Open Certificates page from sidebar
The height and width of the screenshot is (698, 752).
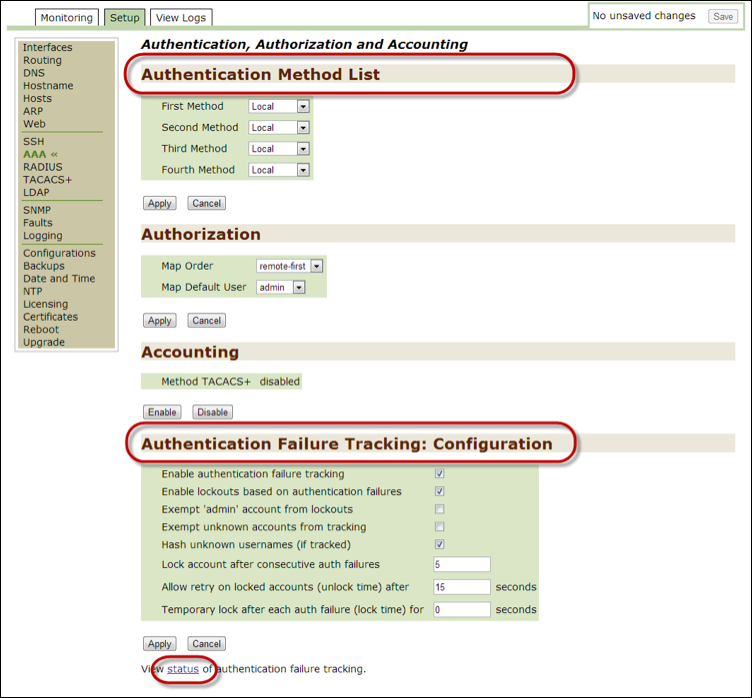(x=50, y=317)
